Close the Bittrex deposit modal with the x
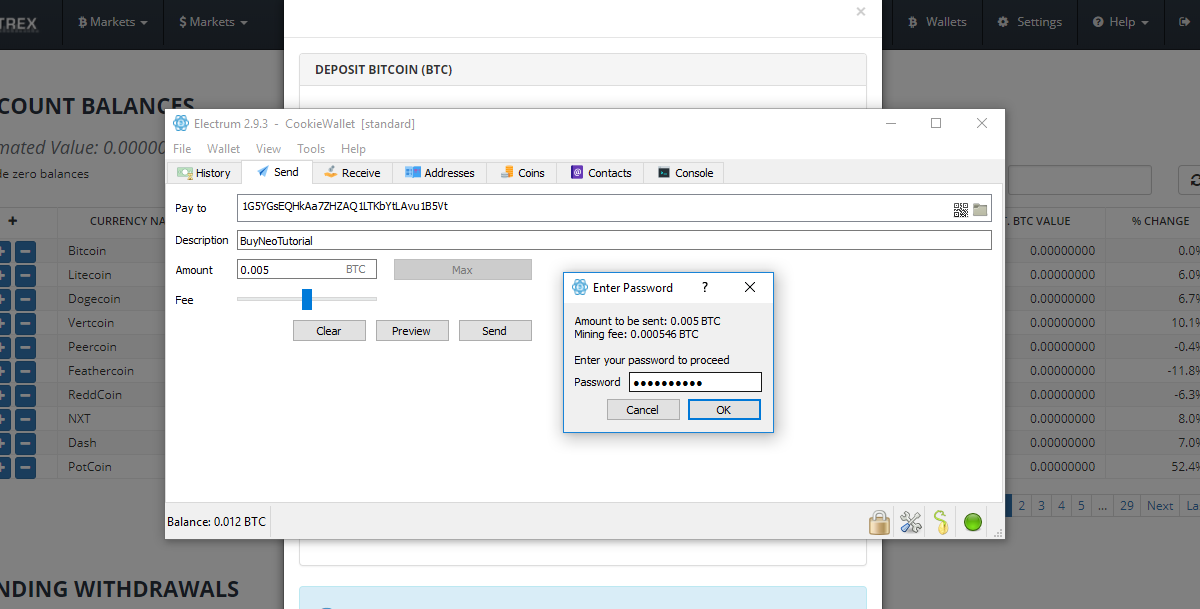 coord(861,12)
